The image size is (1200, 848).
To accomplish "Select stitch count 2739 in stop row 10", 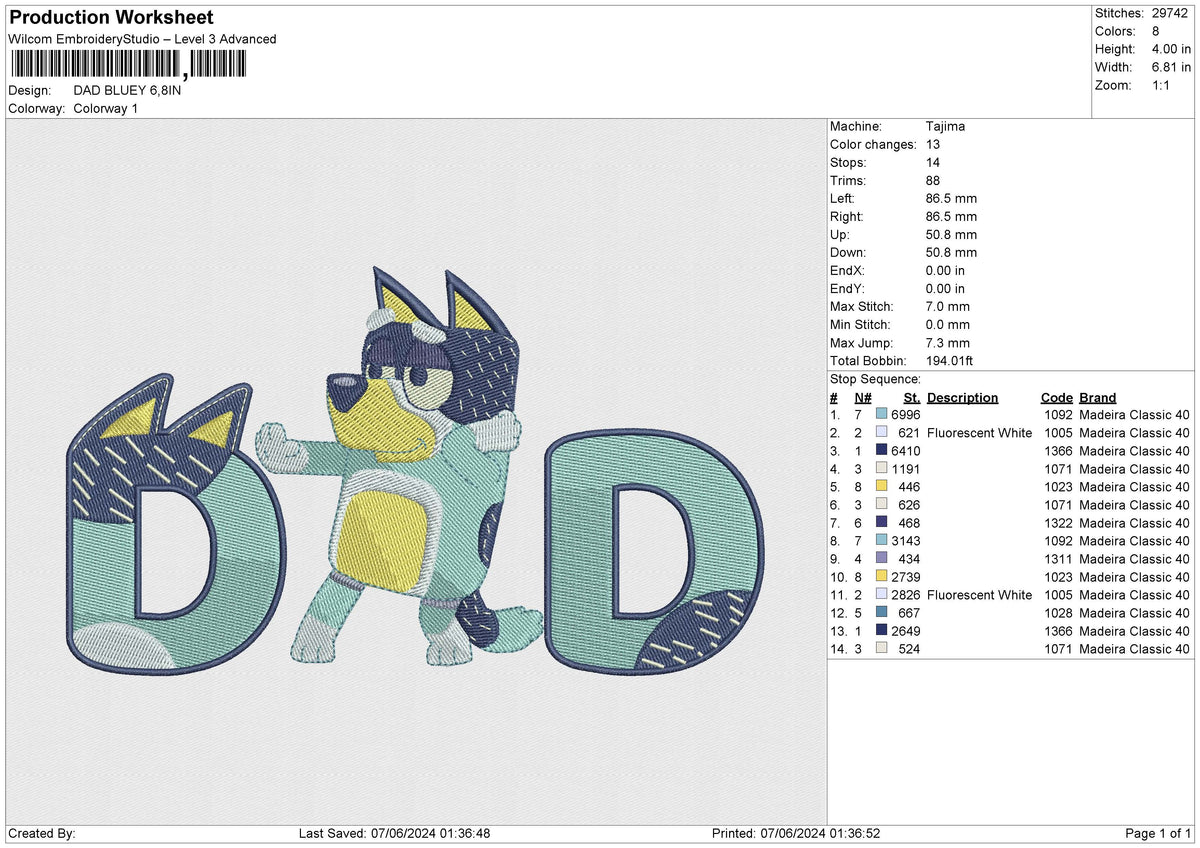I will pyautogui.click(x=905, y=577).
